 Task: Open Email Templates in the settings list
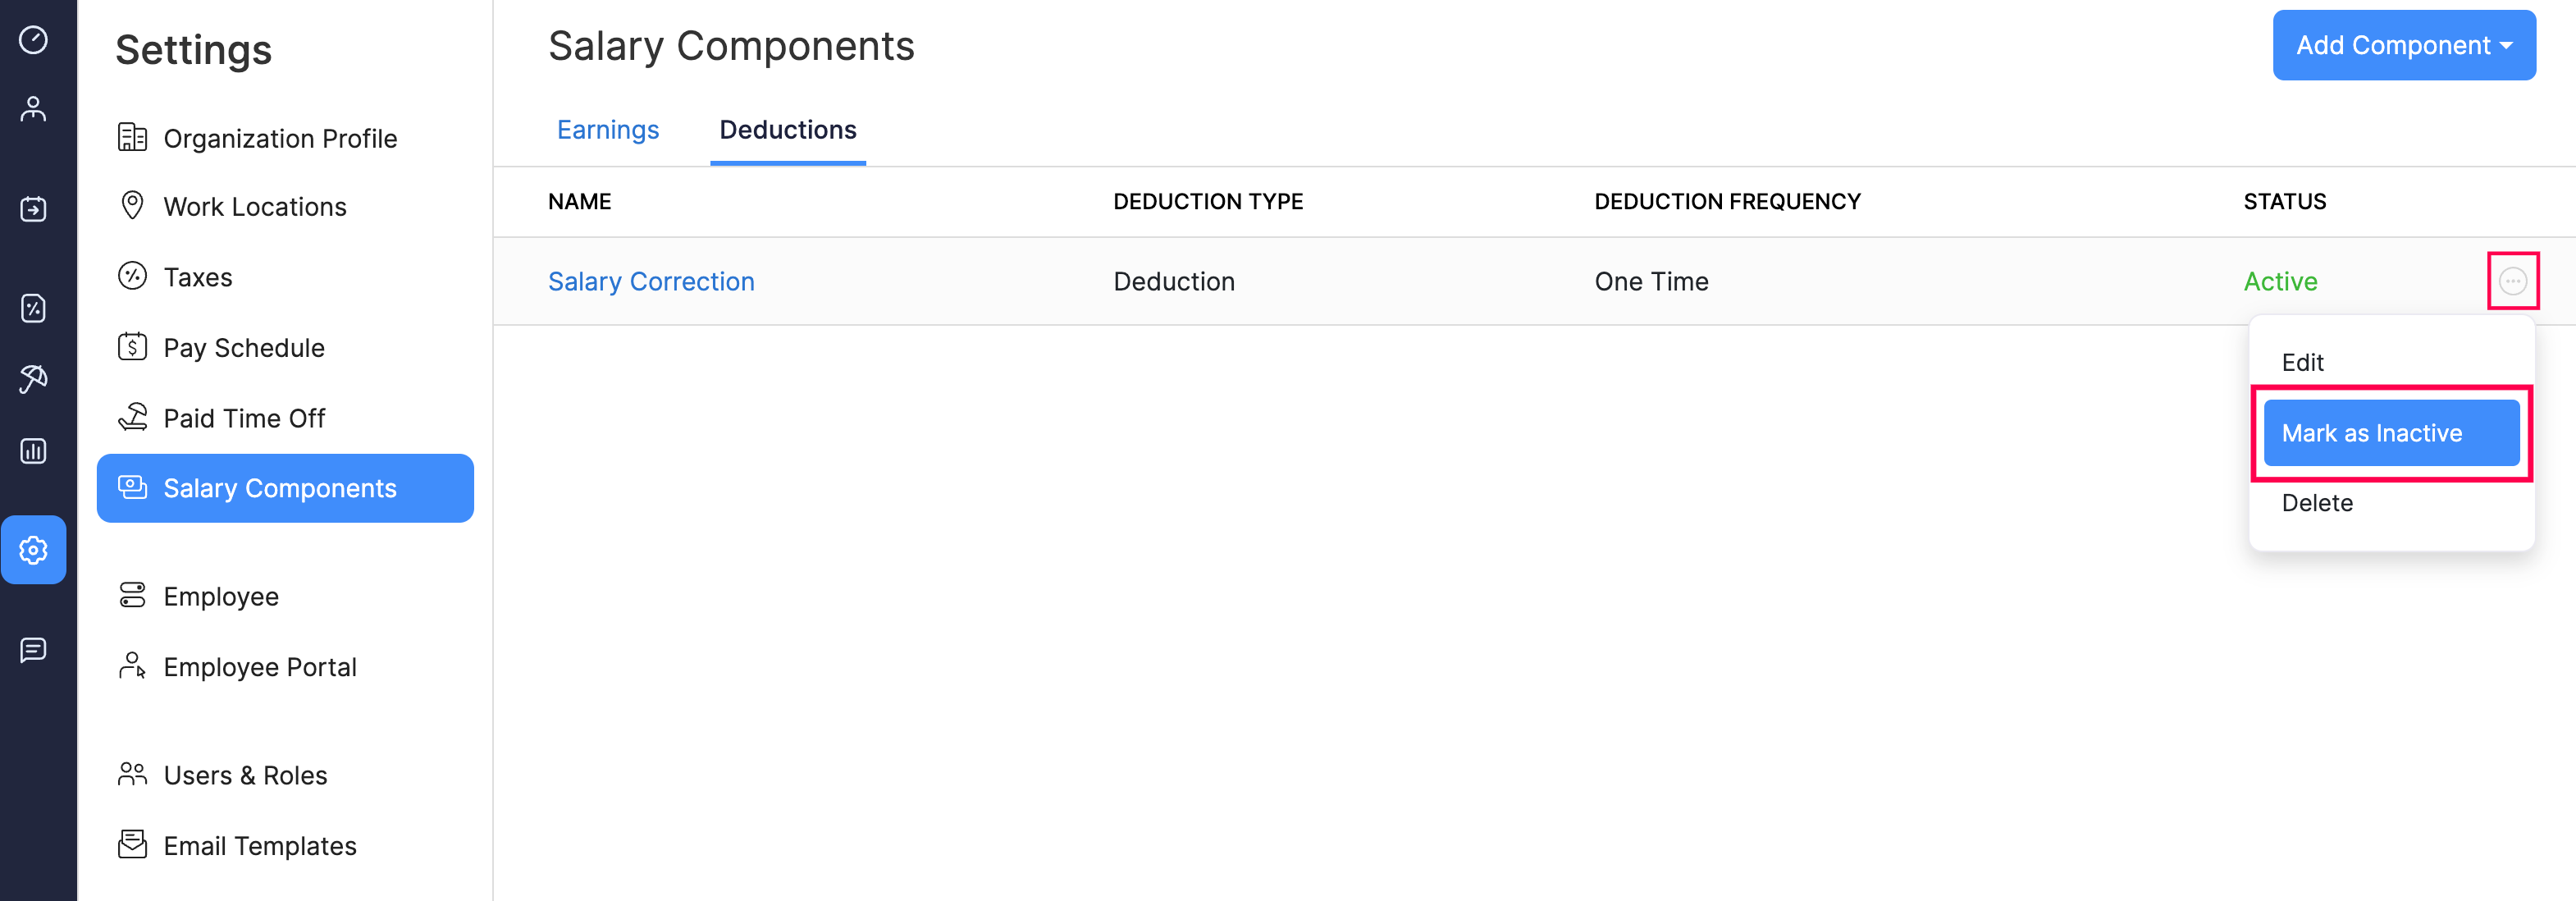(260, 845)
